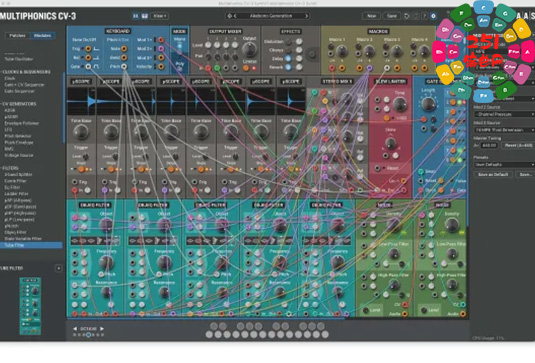Click the Reset (A=440) tuning button
Image resolution: width=535 pixels, height=363 pixels.
pos(518,145)
